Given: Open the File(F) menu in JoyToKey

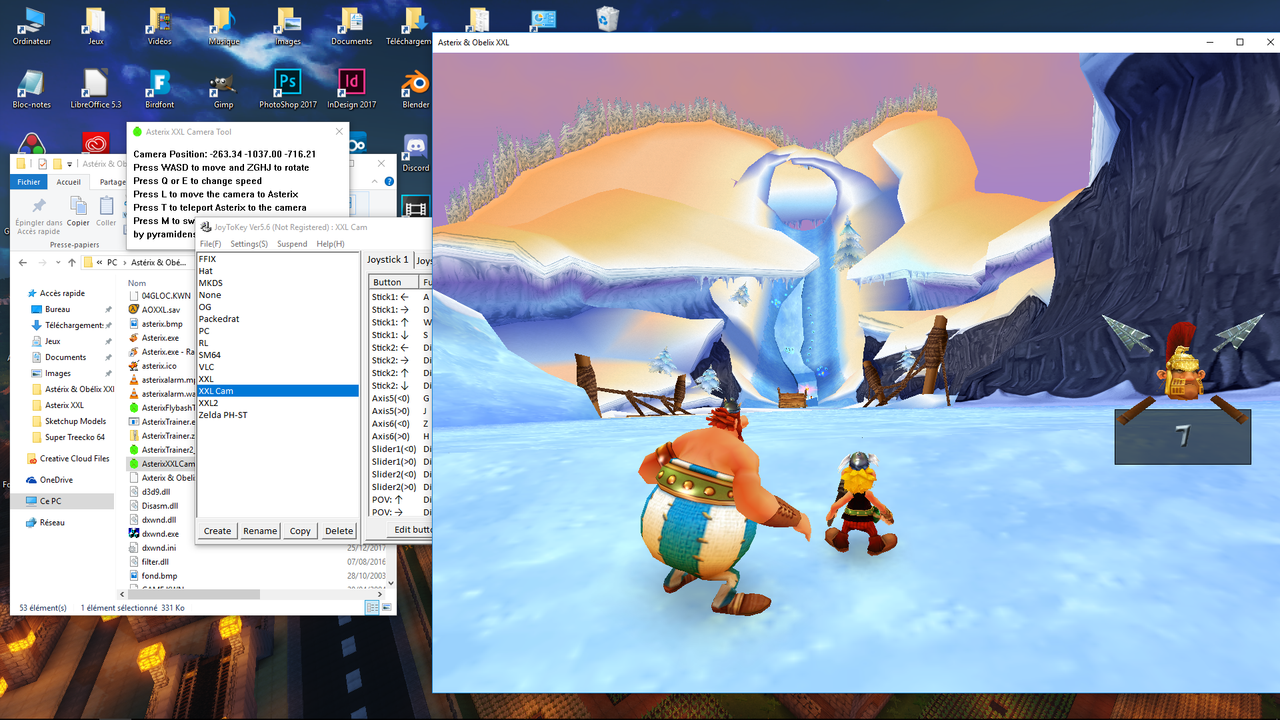Looking at the screenshot, I should (x=210, y=244).
